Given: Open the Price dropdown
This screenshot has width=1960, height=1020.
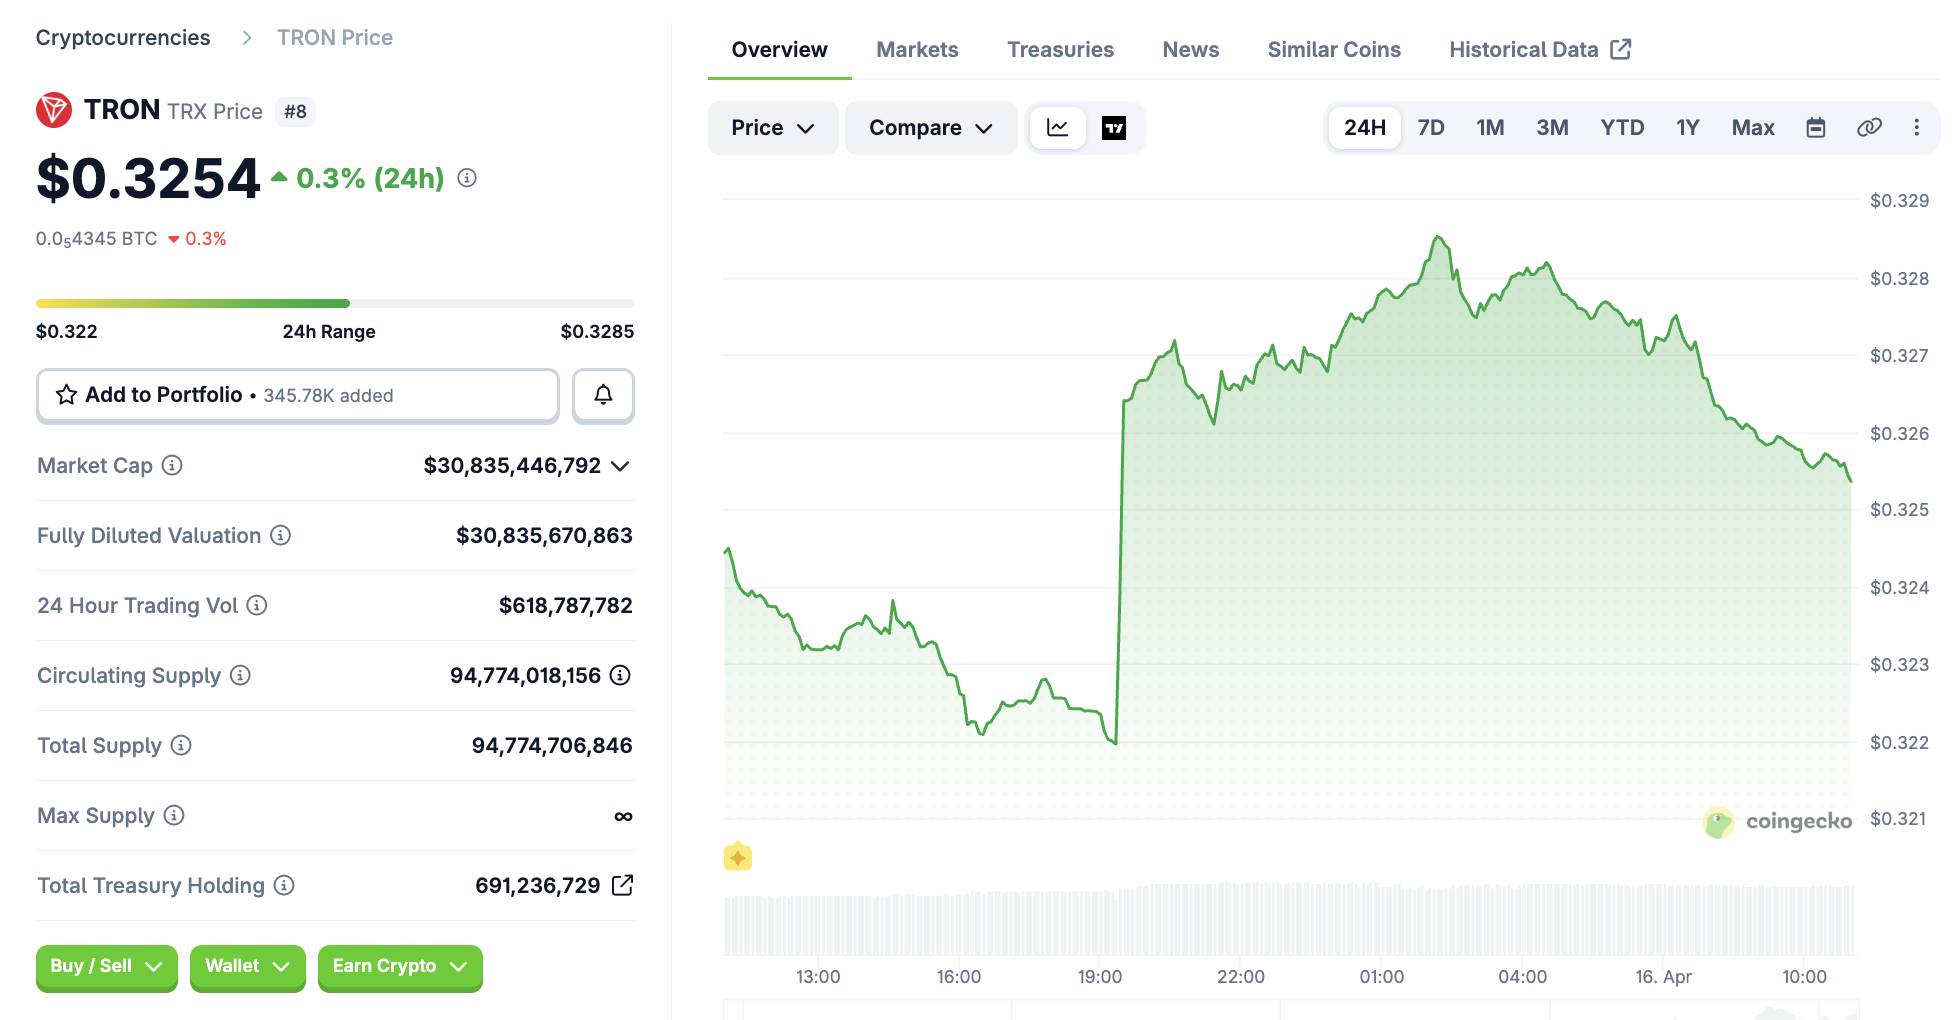Looking at the screenshot, I should 772,128.
